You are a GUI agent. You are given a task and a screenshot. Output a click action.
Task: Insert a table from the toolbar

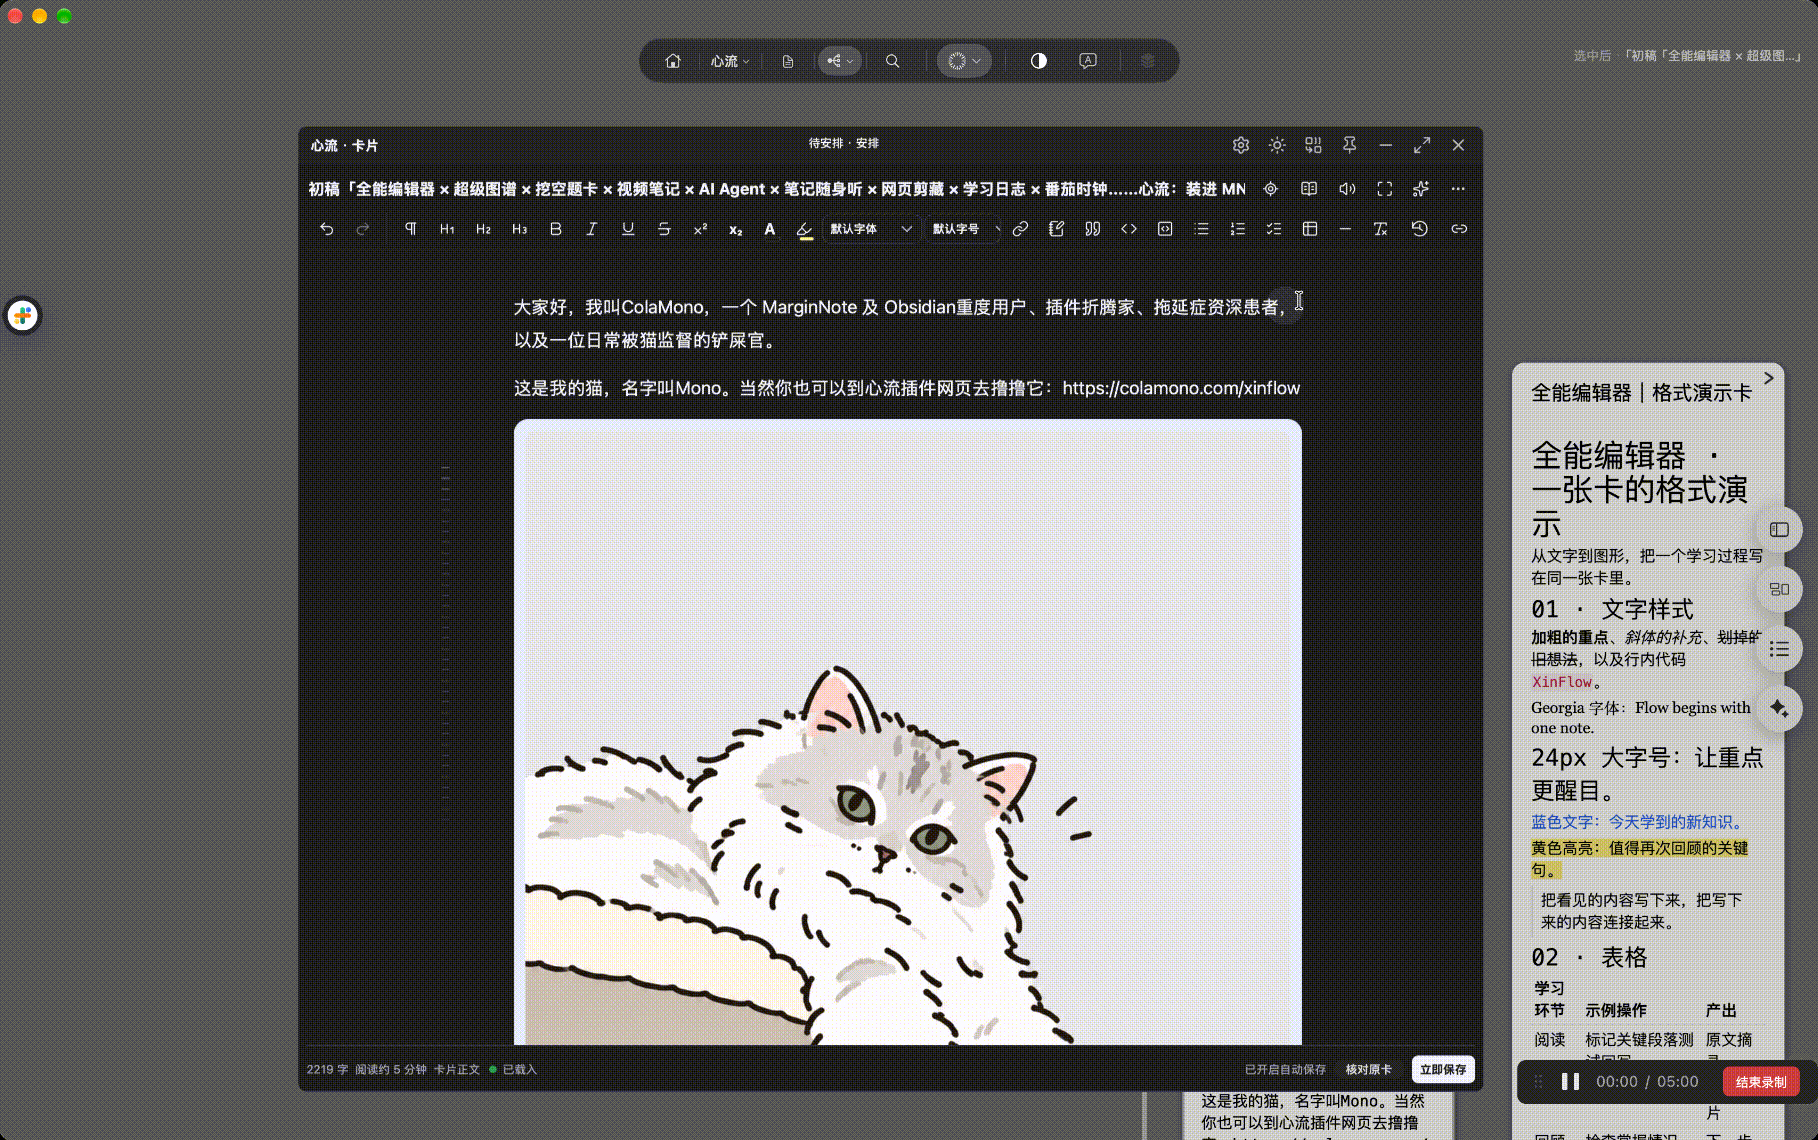tap(1309, 229)
